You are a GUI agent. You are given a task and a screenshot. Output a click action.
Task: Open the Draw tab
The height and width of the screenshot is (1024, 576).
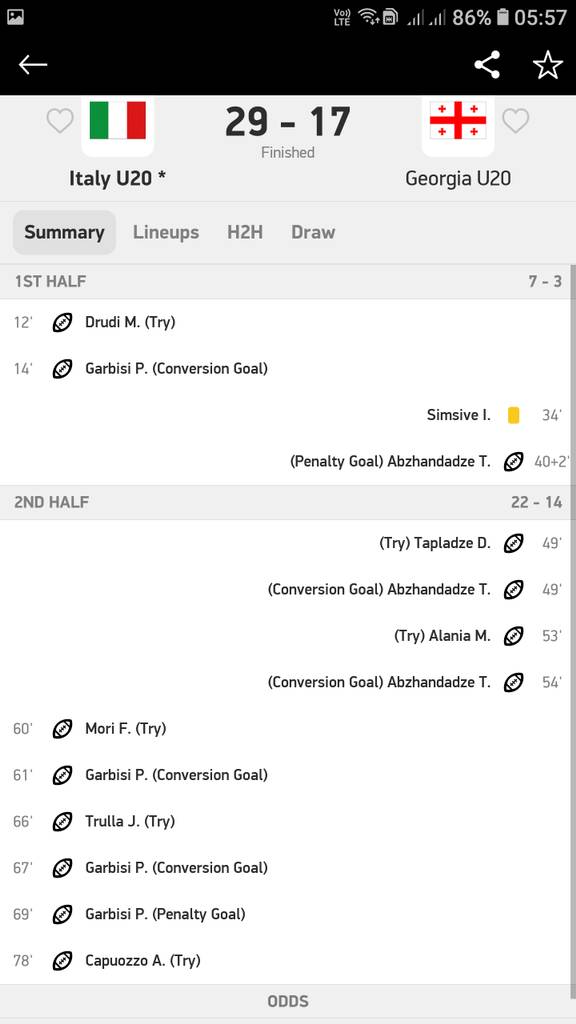(x=313, y=232)
